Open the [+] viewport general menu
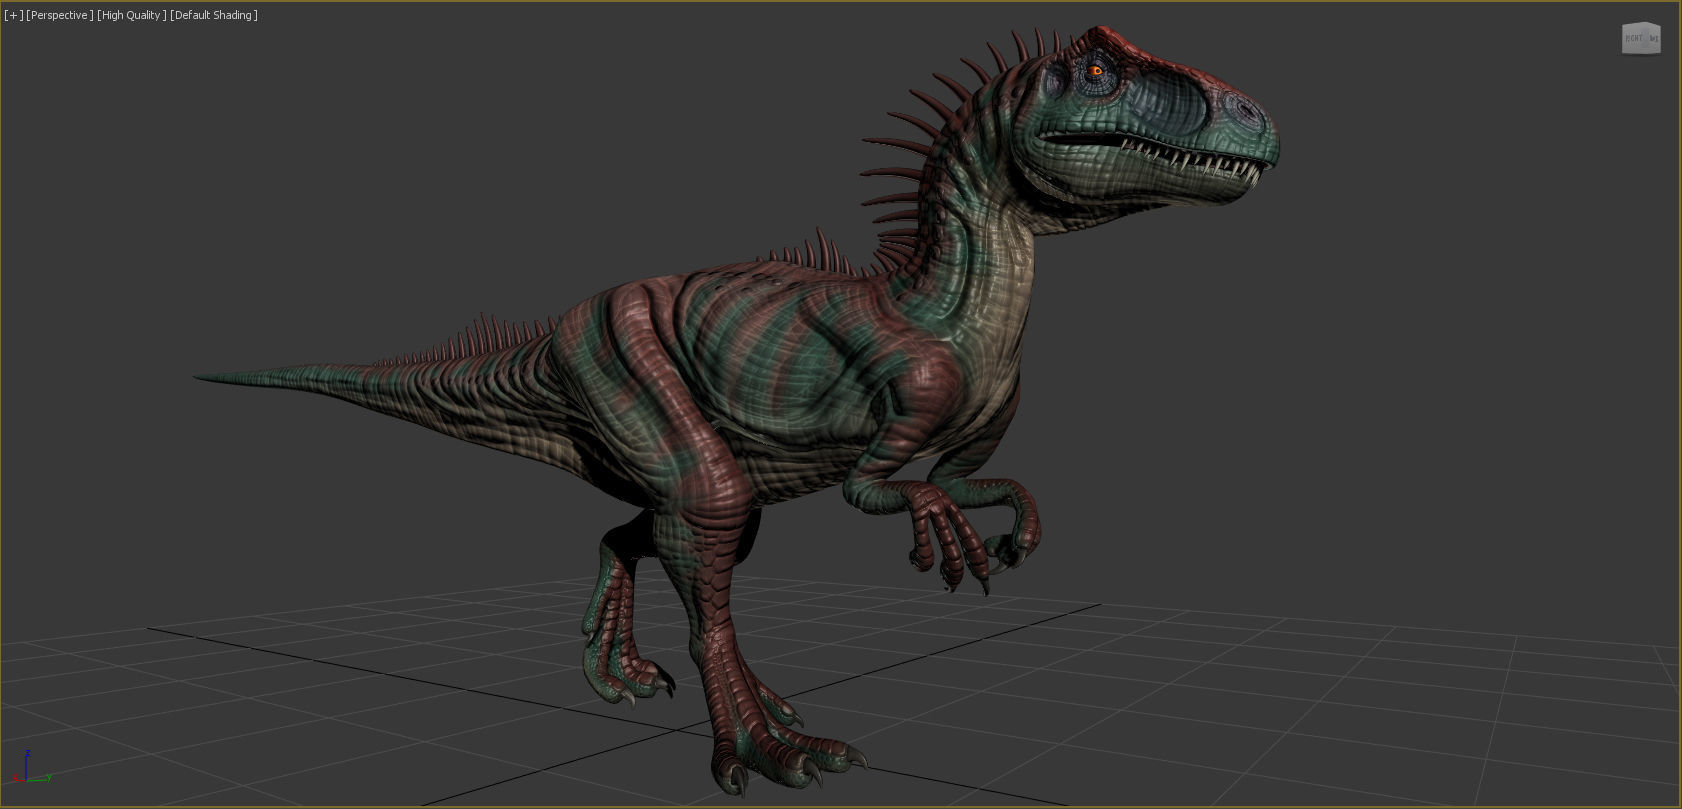This screenshot has height=809, width=1682. click(x=13, y=15)
